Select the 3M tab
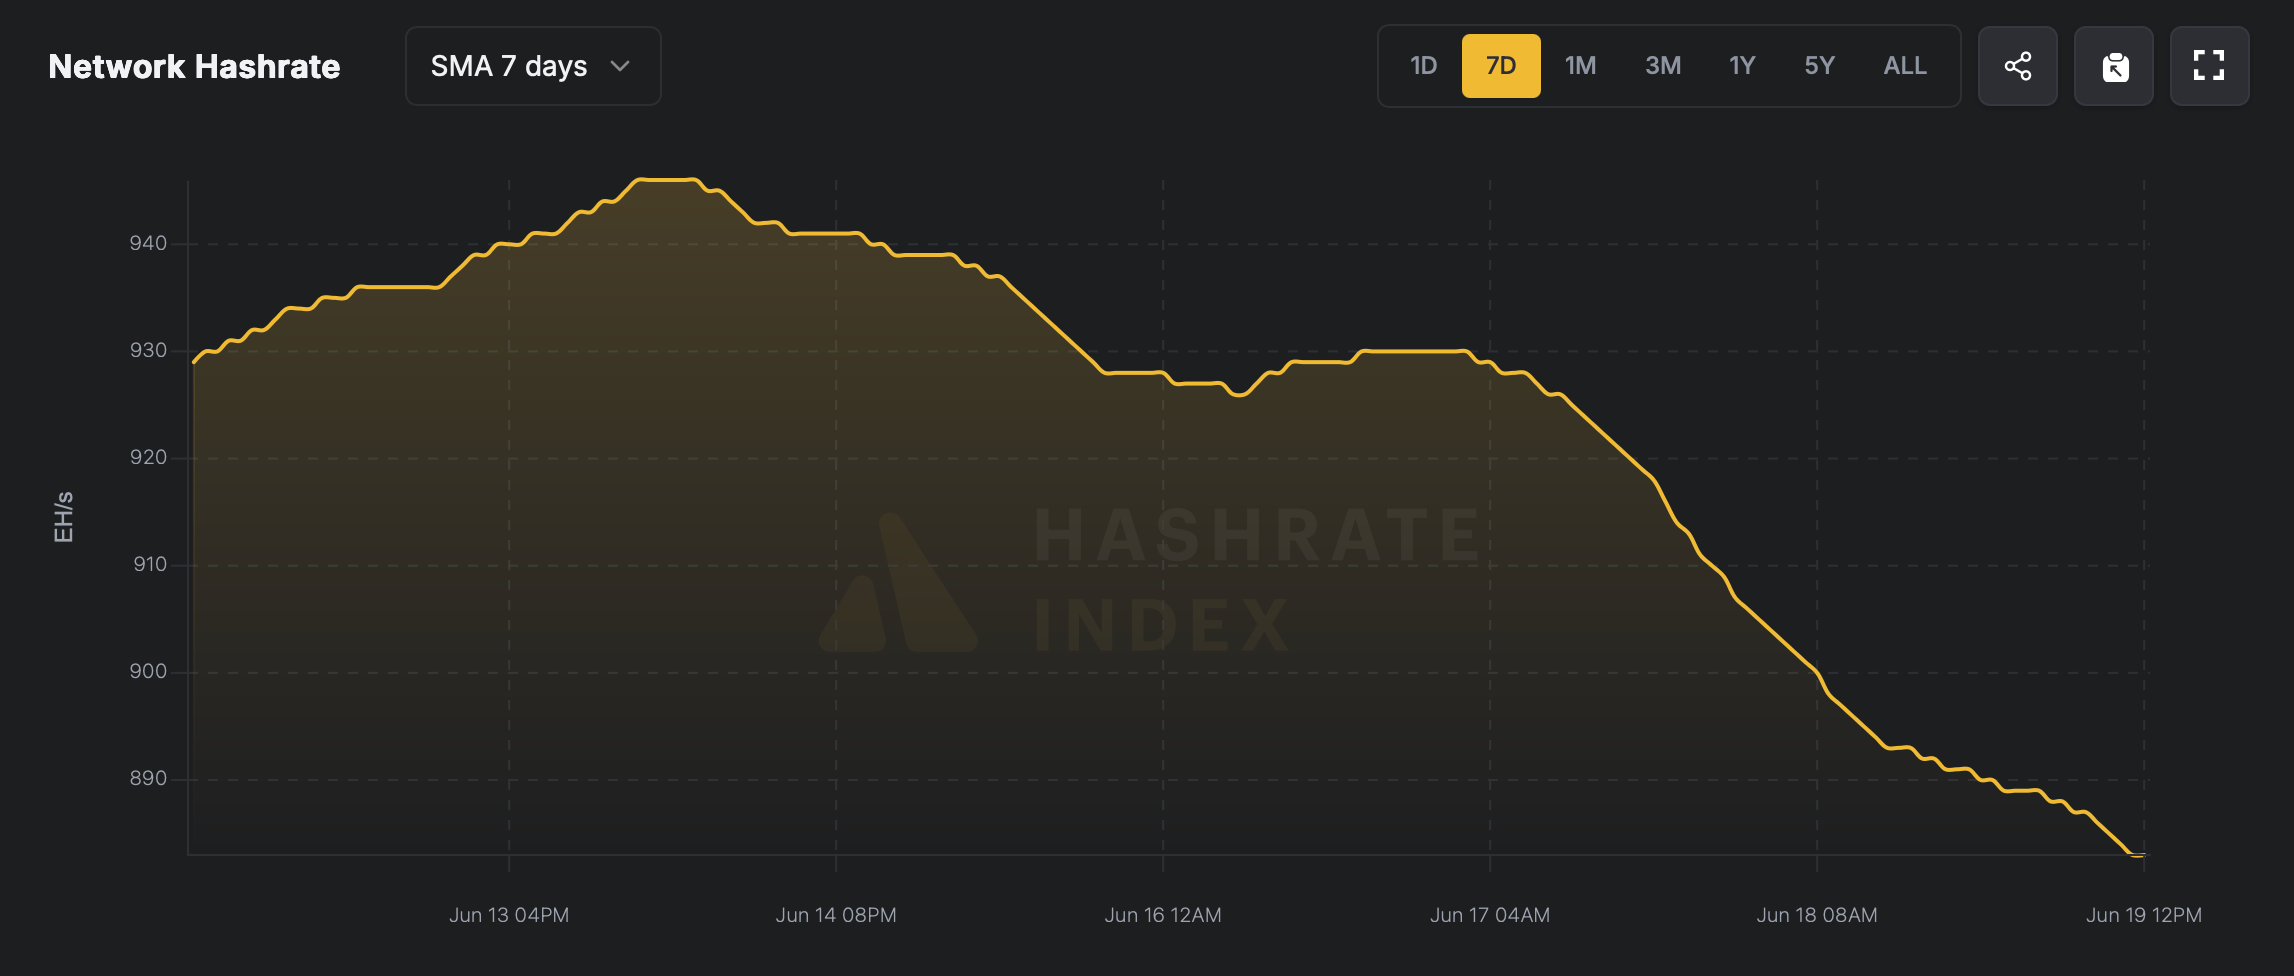Image resolution: width=2294 pixels, height=976 pixels. tap(1662, 66)
